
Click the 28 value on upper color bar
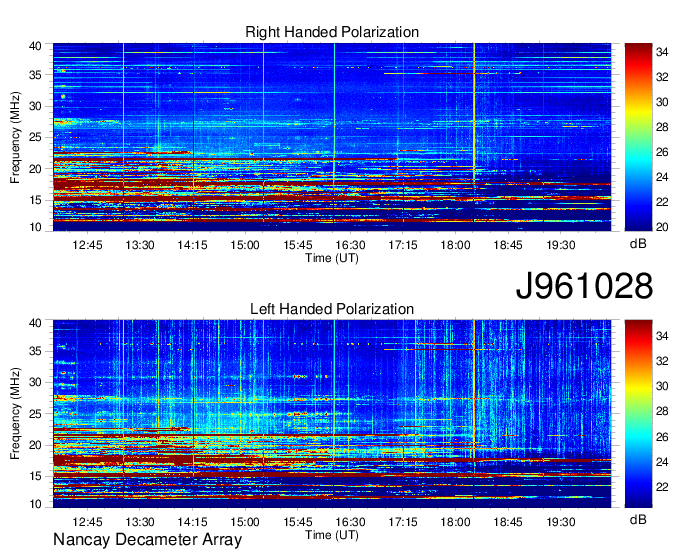(x=662, y=127)
